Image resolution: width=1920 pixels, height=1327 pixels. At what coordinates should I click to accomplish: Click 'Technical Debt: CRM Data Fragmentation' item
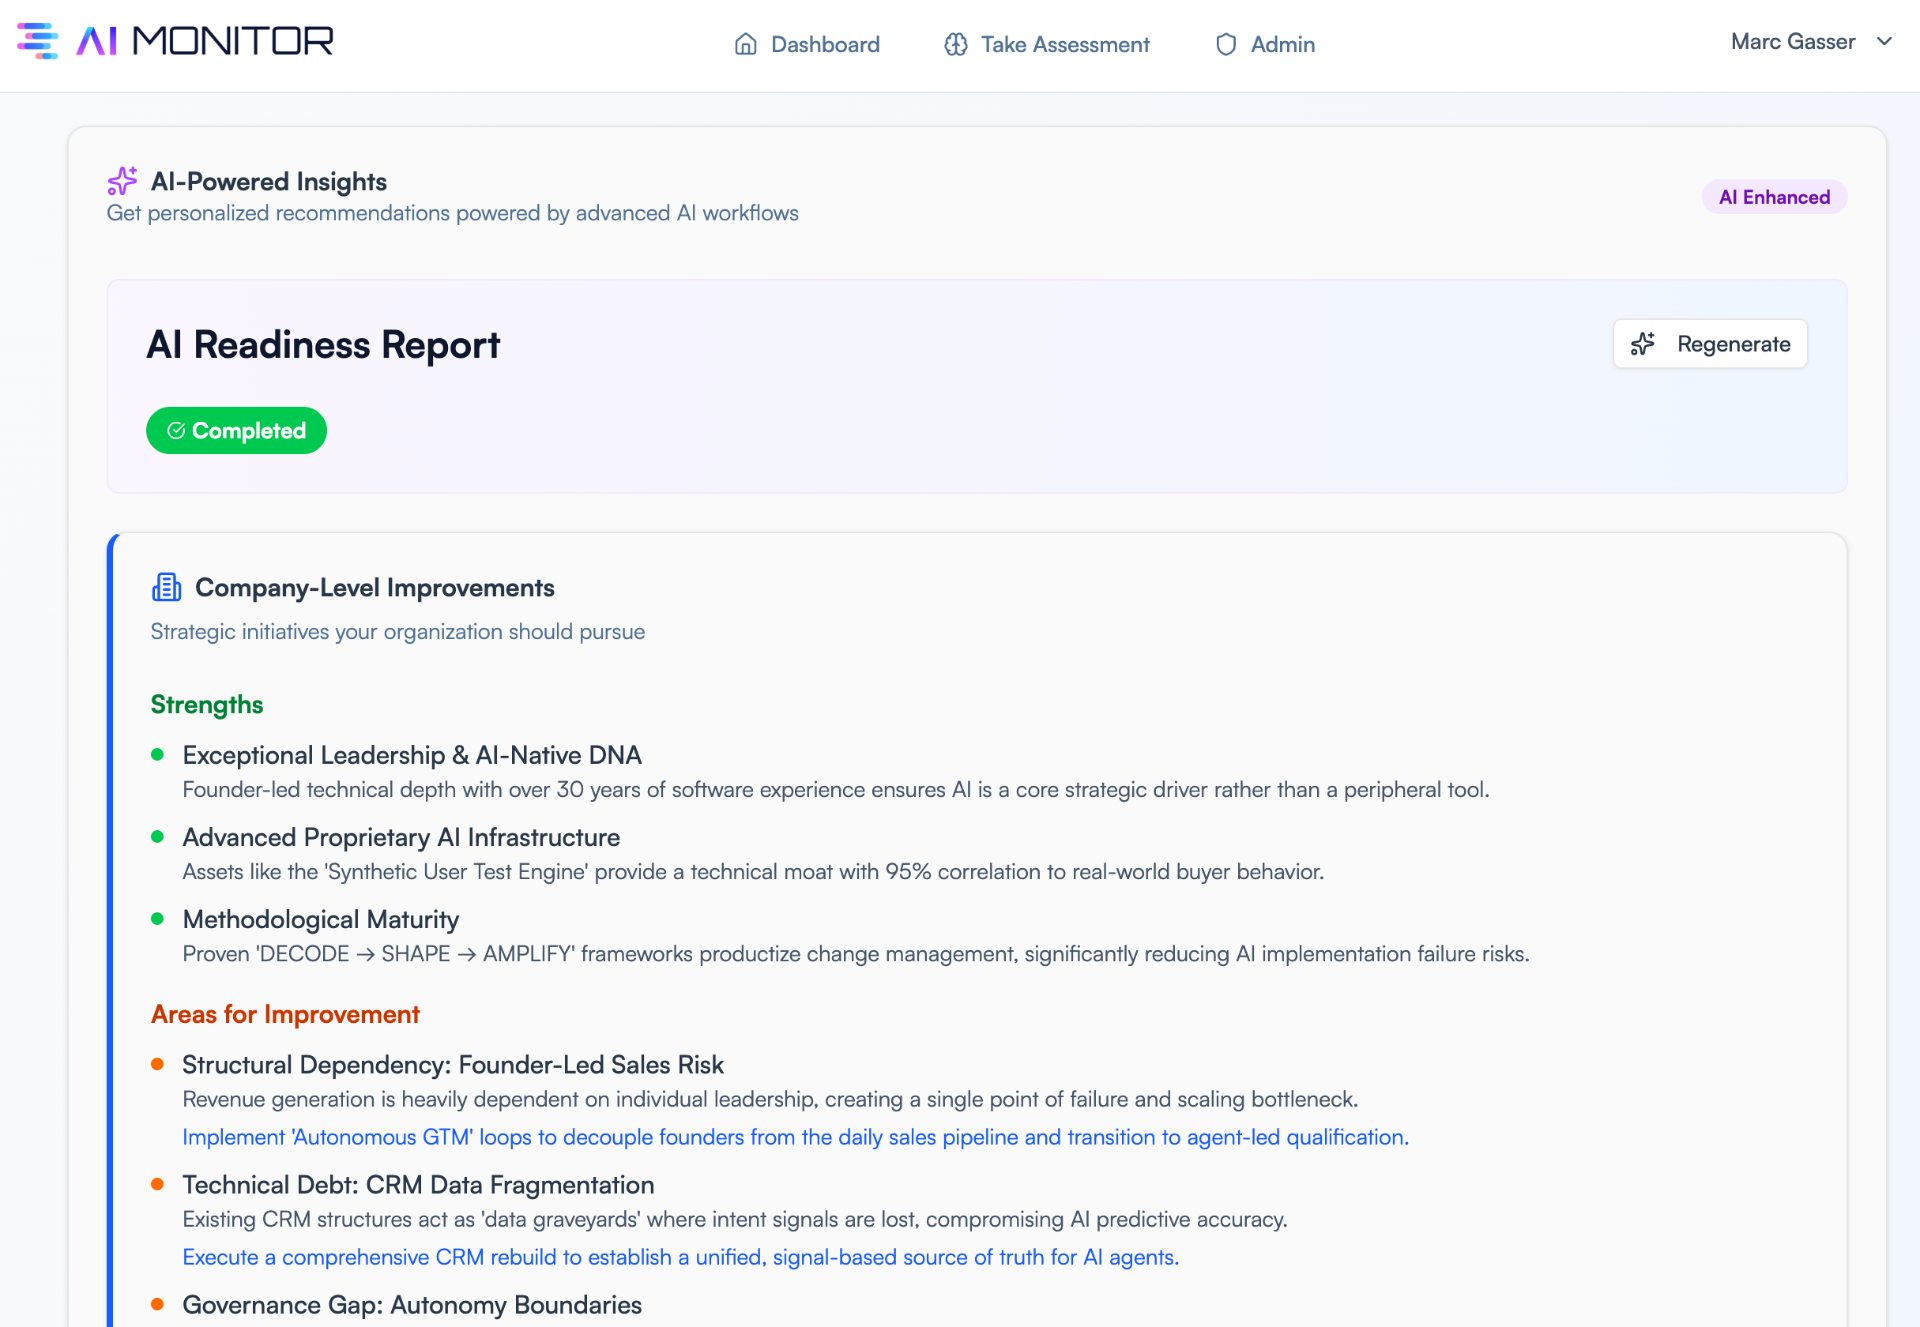click(x=418, y=1185)
